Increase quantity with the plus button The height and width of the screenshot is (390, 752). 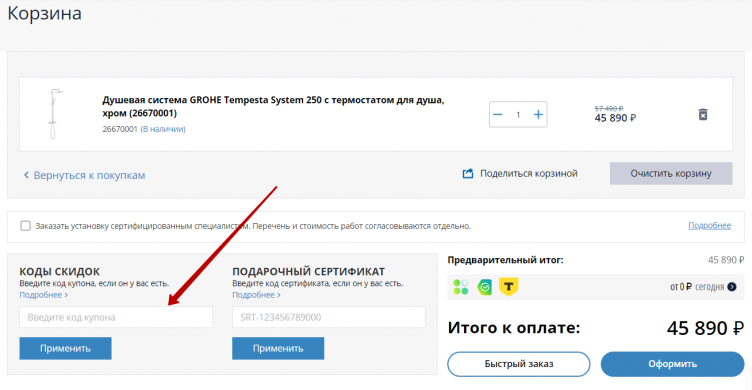538,115
